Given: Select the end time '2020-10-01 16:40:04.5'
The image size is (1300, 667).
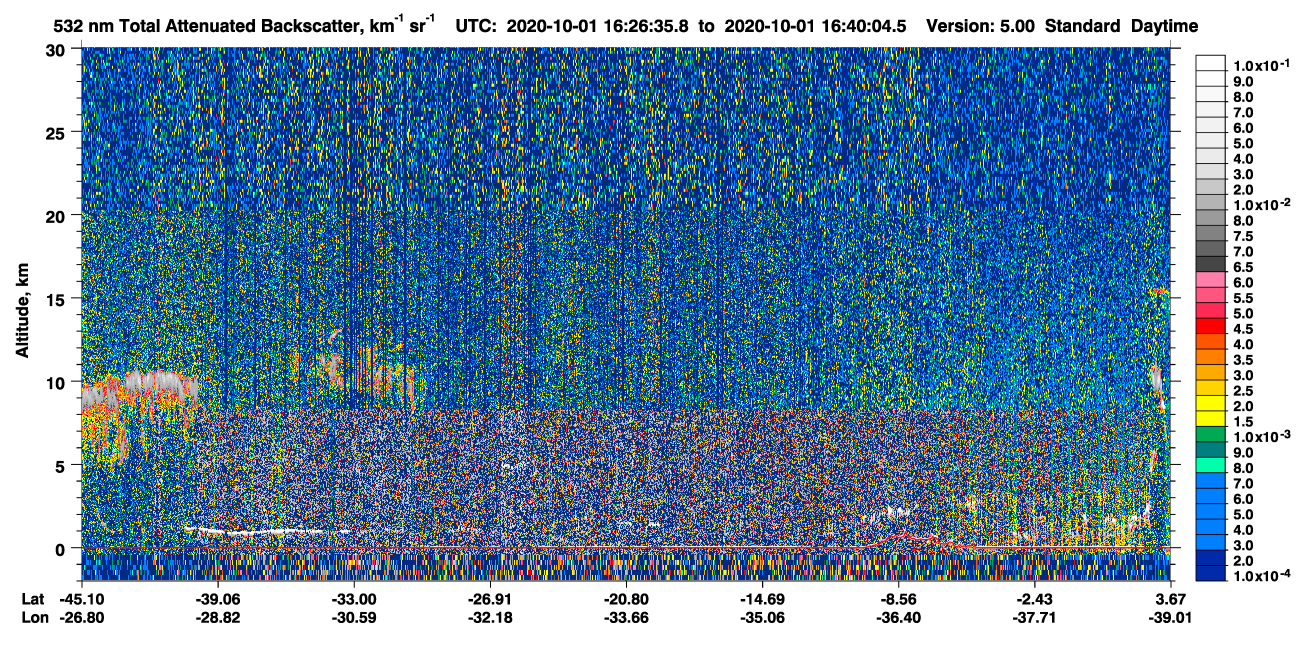Looking at the screenshot, I should (x=816, y=26).
